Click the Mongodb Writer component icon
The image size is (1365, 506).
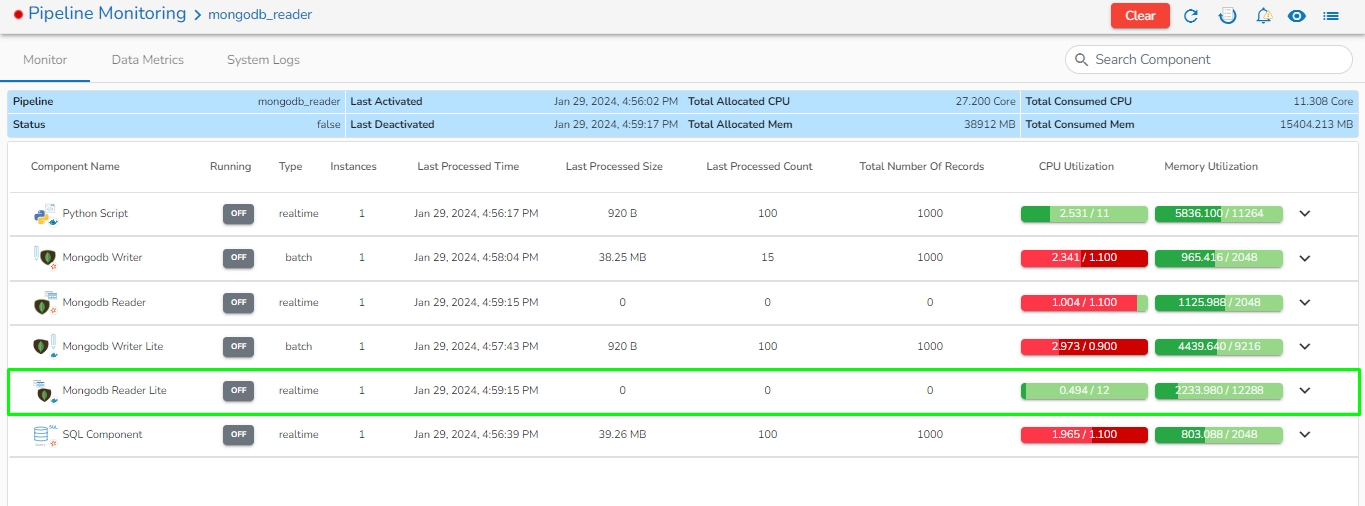43,258
